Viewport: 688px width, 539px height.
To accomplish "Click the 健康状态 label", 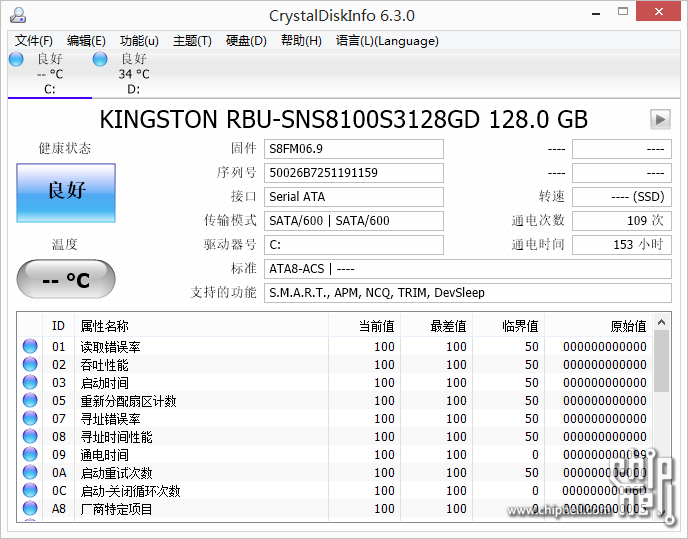I will pos(65,148).
